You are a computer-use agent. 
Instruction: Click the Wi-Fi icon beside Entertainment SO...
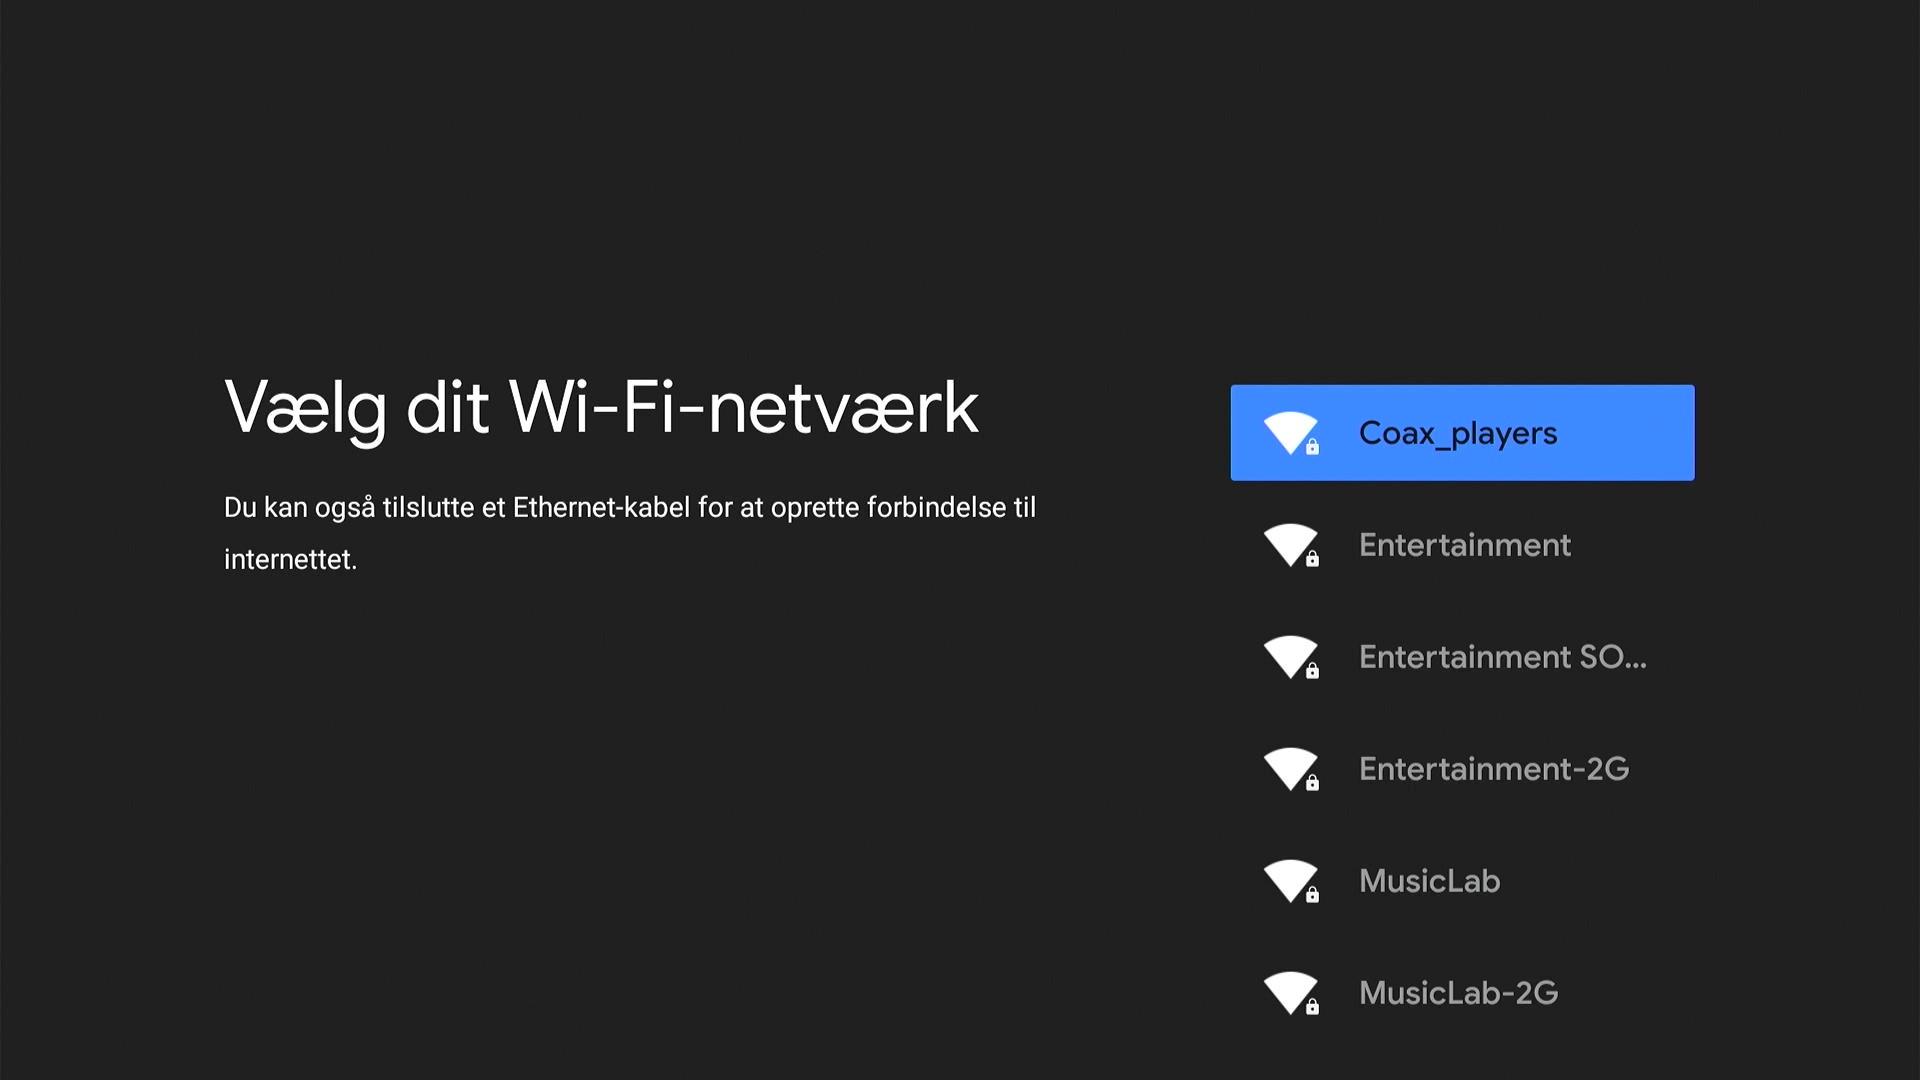[1289, 656]
